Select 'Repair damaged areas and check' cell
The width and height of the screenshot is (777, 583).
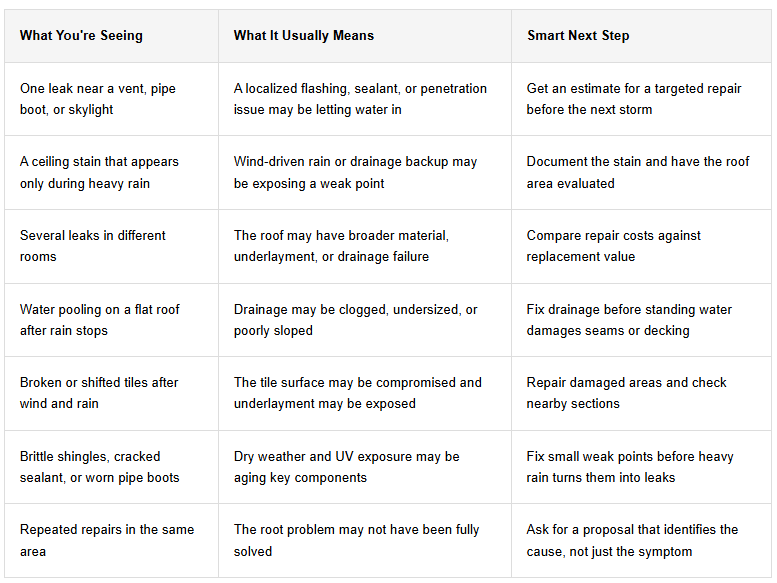coord(641,393)
